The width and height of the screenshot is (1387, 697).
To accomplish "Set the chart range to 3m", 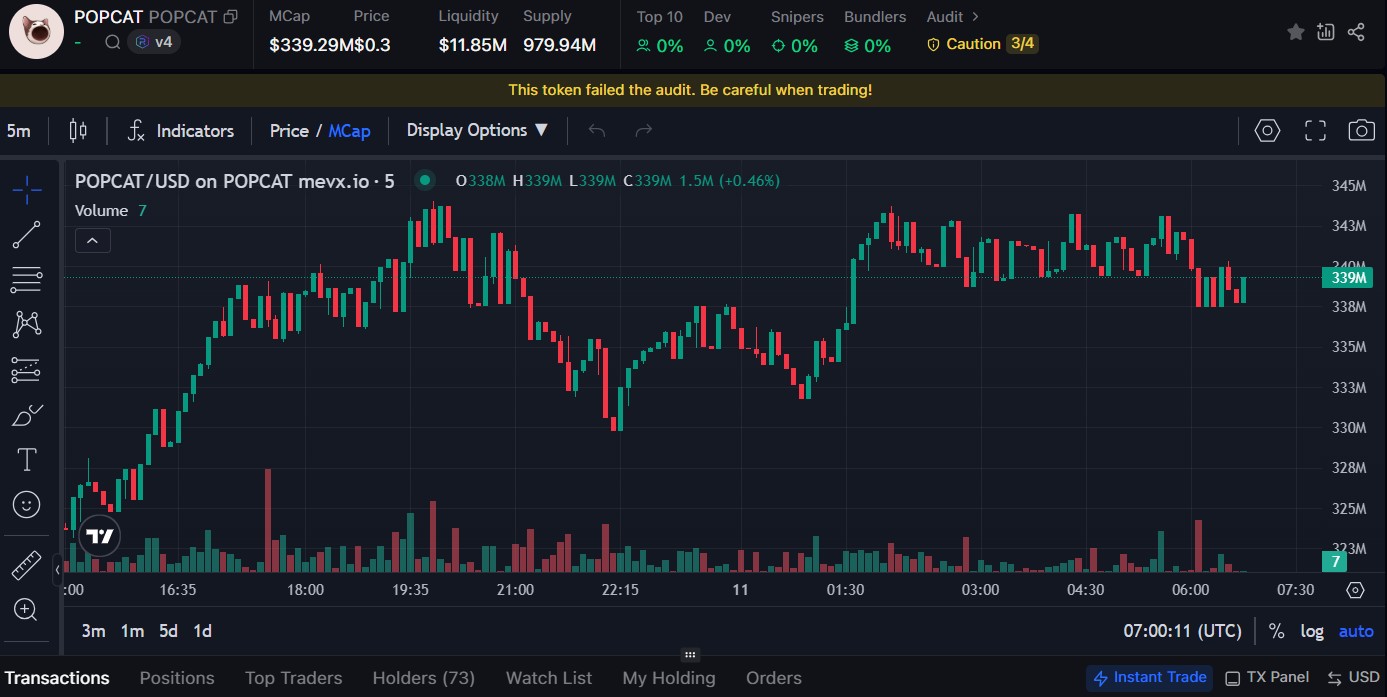I will coord(93,631).
